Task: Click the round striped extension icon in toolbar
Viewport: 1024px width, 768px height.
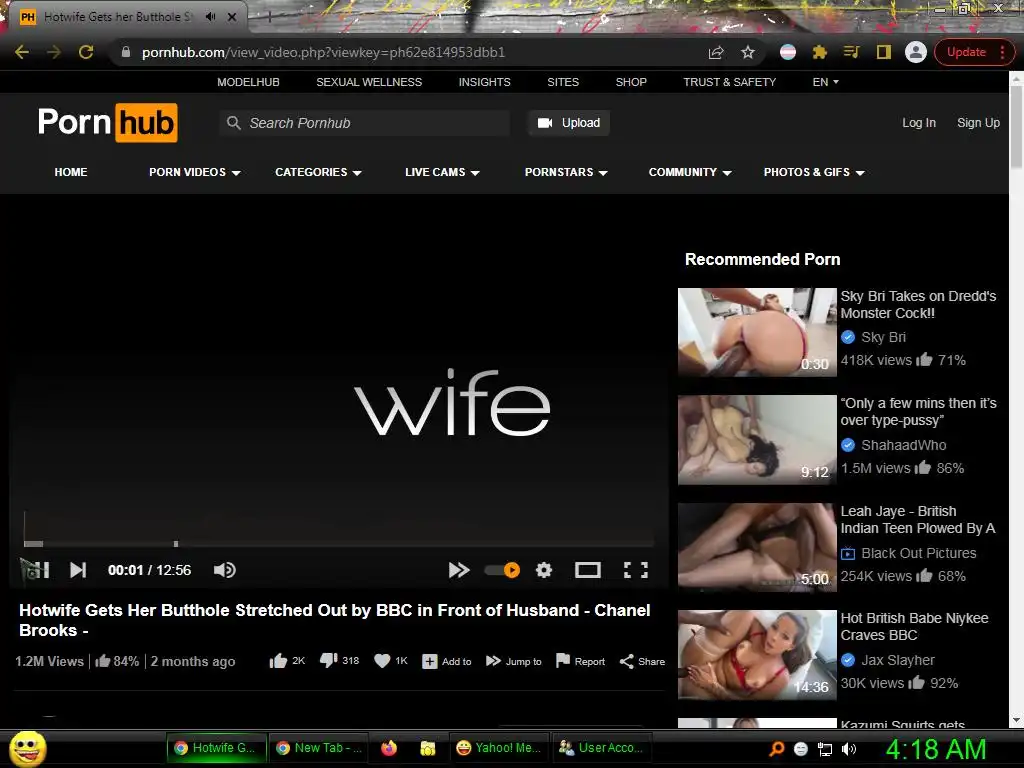Action: [x=788, y=52]
